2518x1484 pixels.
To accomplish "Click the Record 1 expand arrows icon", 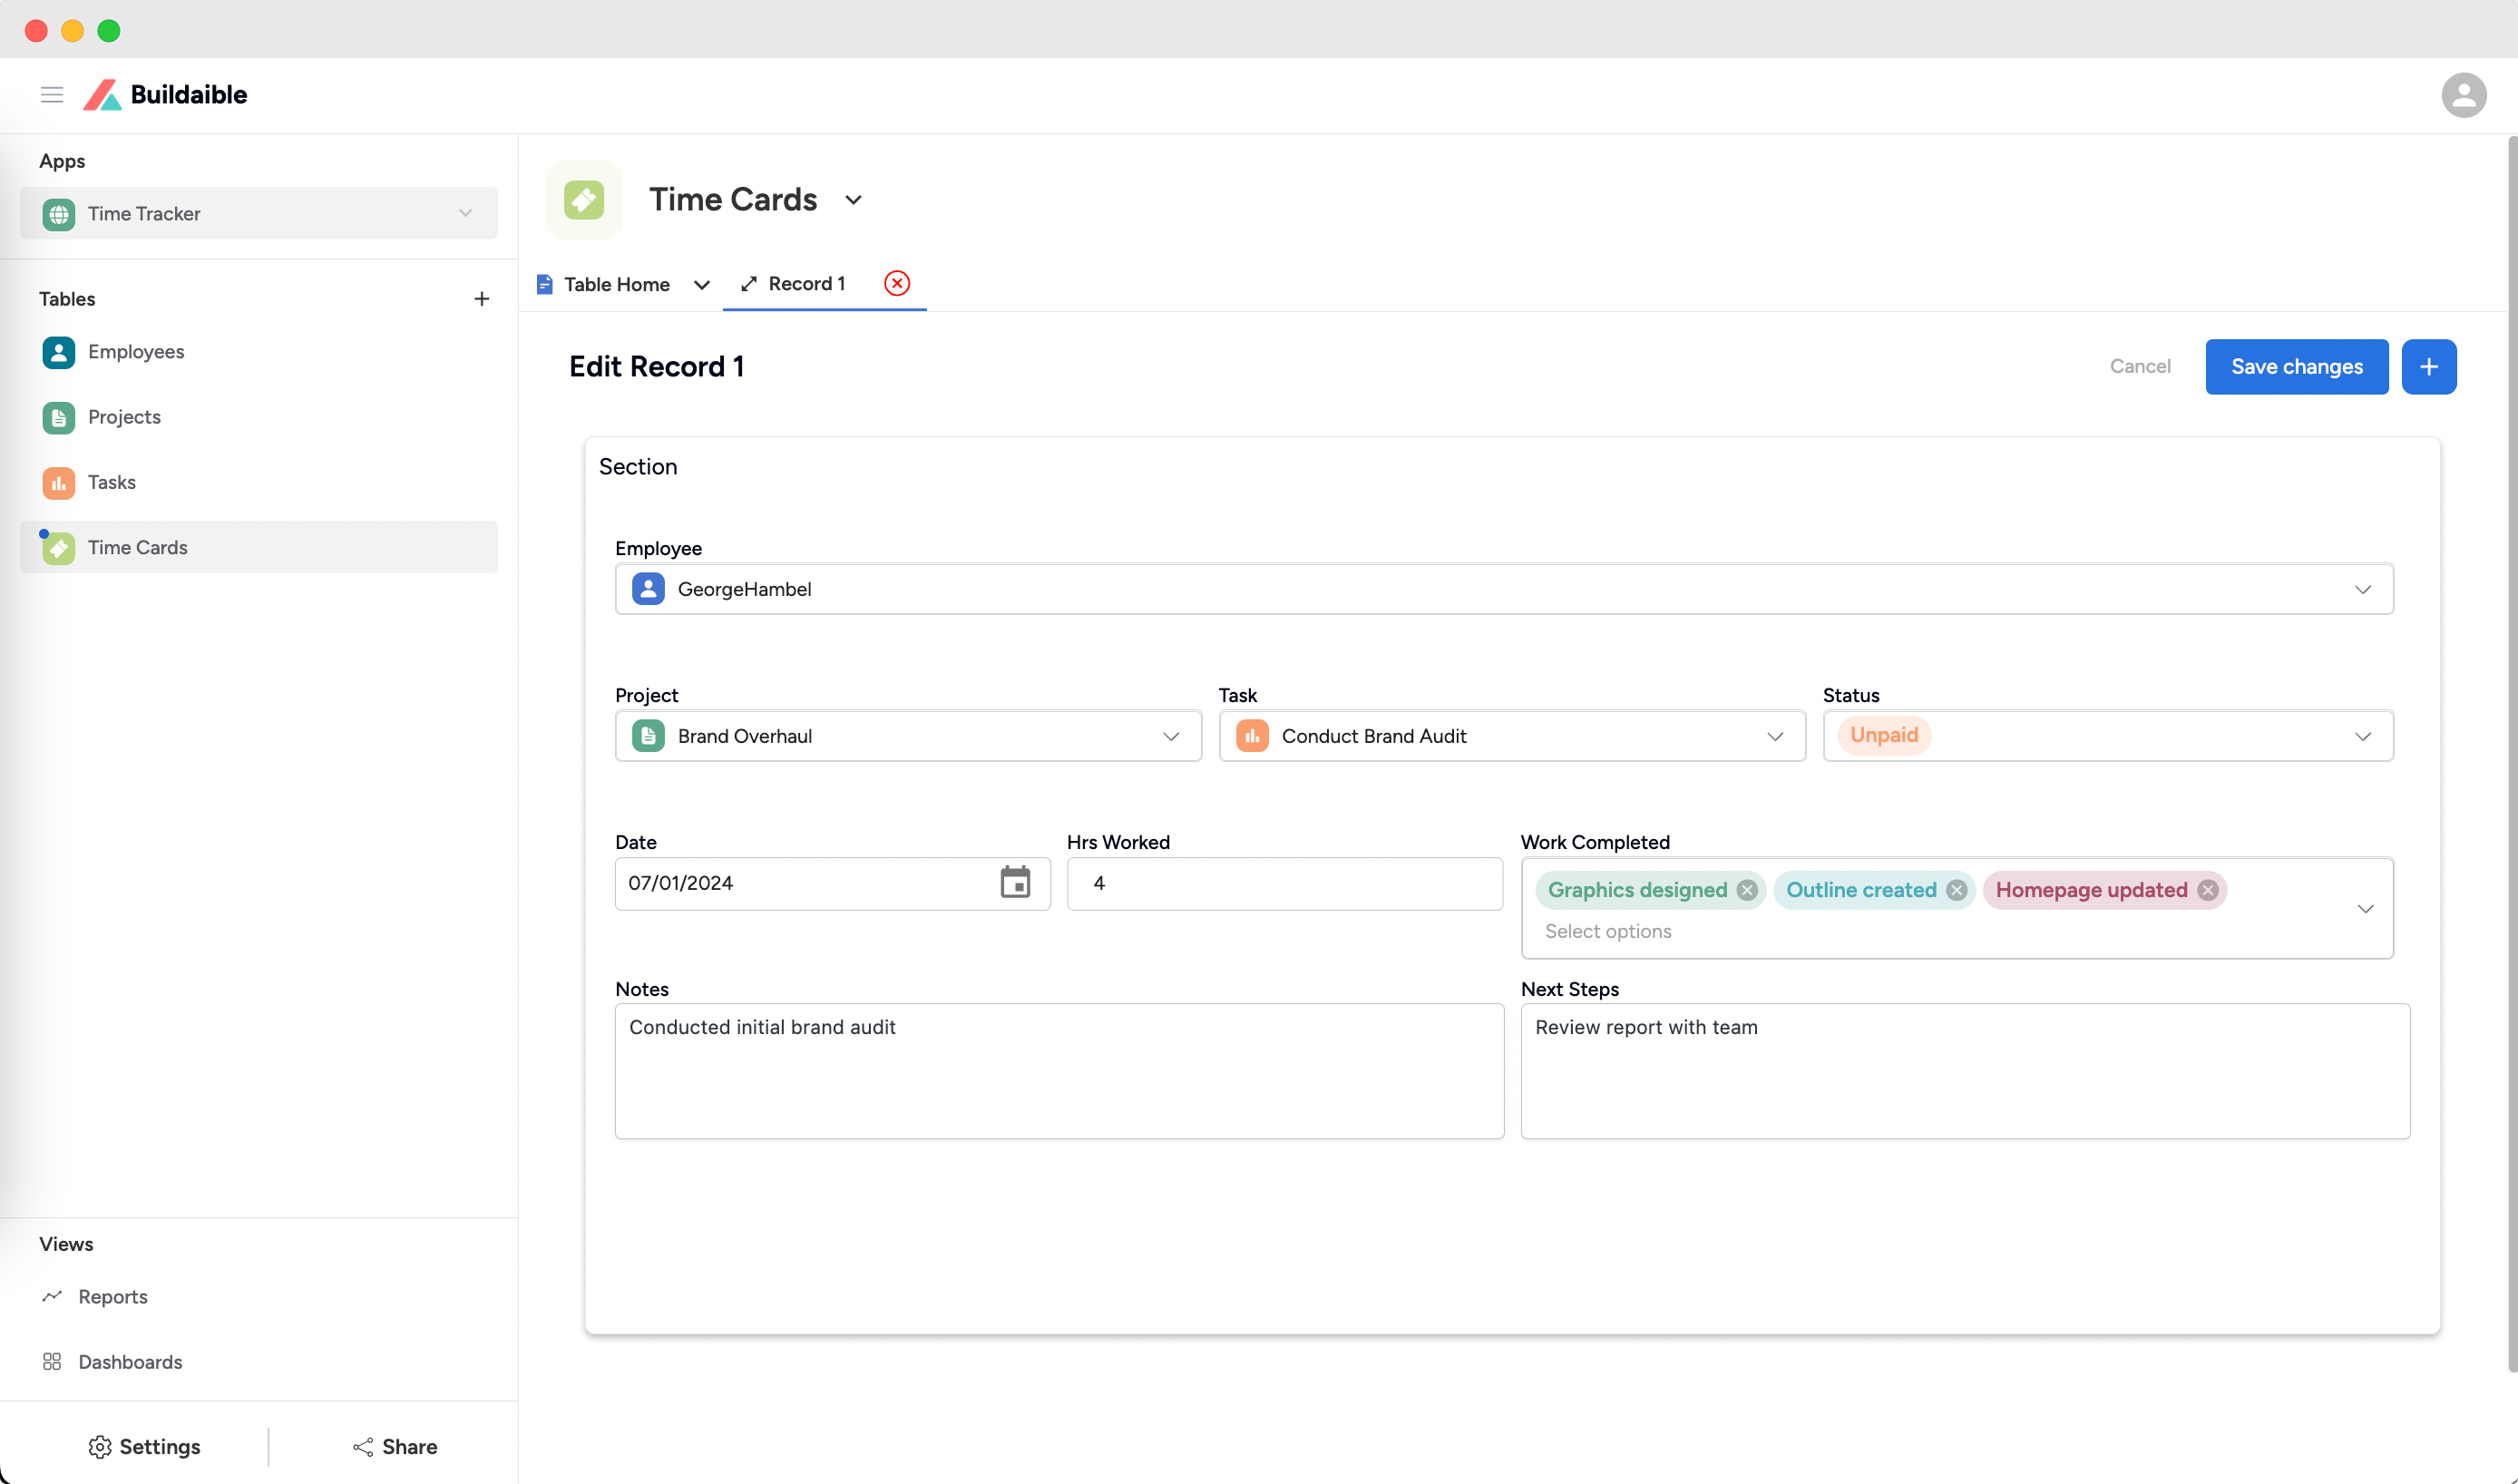I will pyautogui.click(x=748, y=284).
